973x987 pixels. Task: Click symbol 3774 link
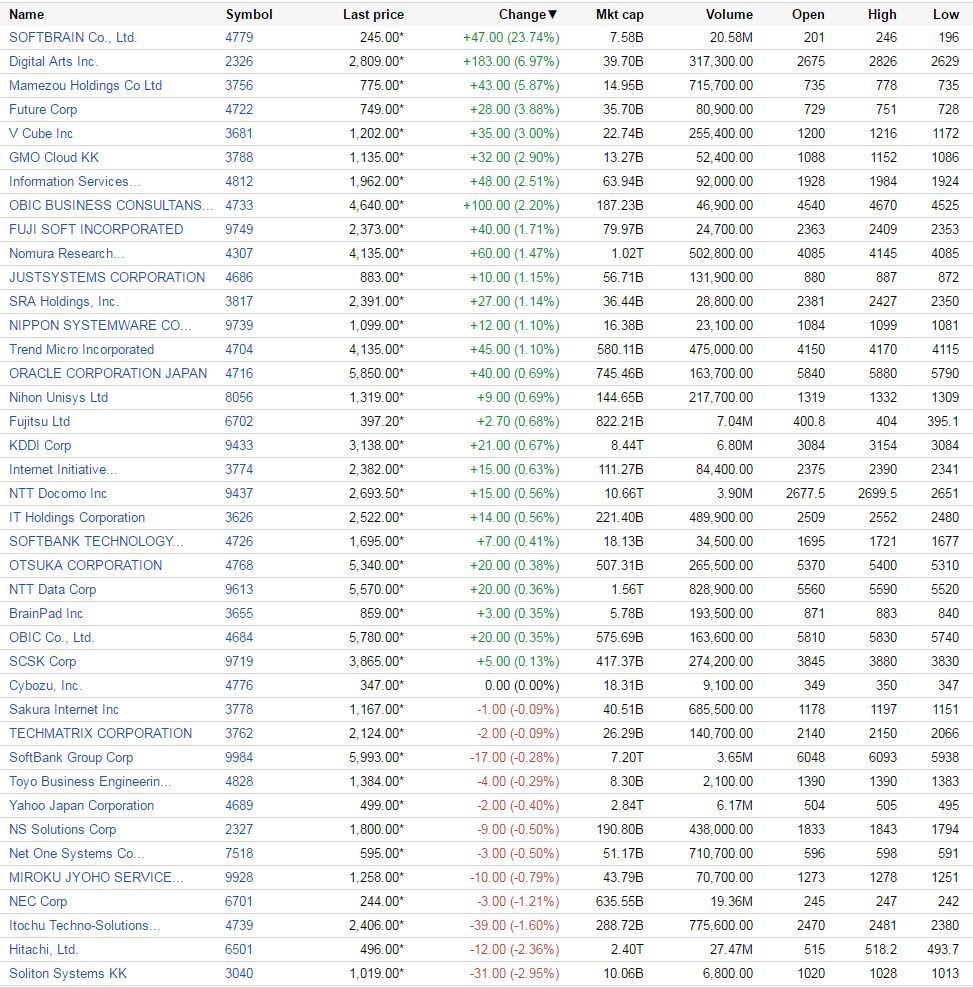tap(239, 470)
